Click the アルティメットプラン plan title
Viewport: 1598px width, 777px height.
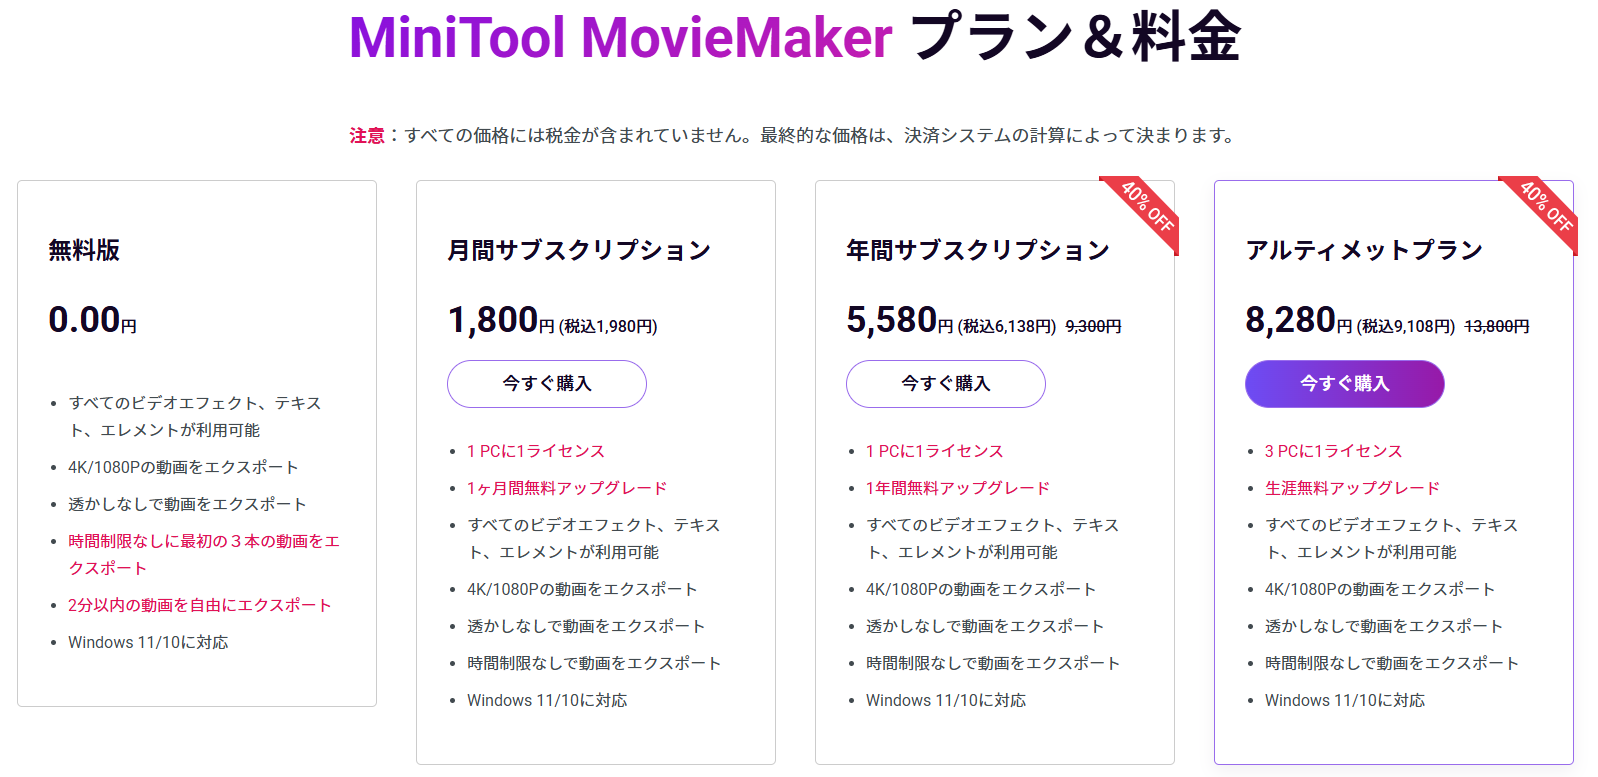[x=1363, y=250]
